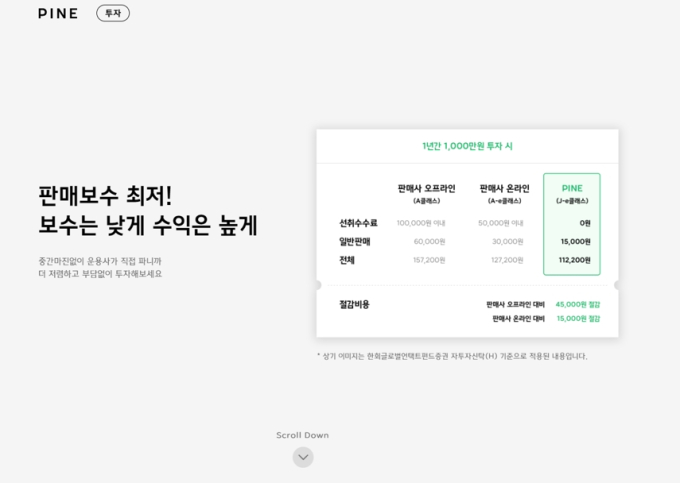This screenshot has width=680, height=483.
Task: Click the card title 1년간 1,000만원 투자 시
Action: pos(467,146)
